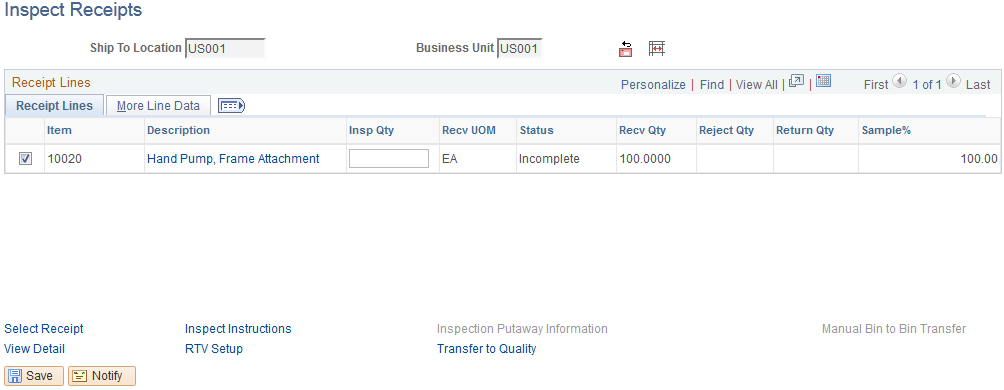Click the Item column header

pyautogui.click(x=60, y=130)
